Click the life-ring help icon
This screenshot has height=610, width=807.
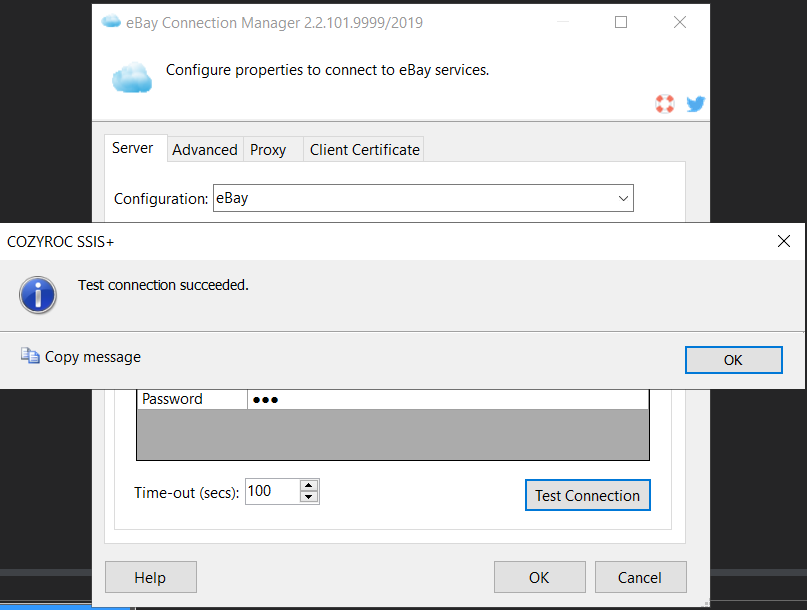[x=664, y=104]
